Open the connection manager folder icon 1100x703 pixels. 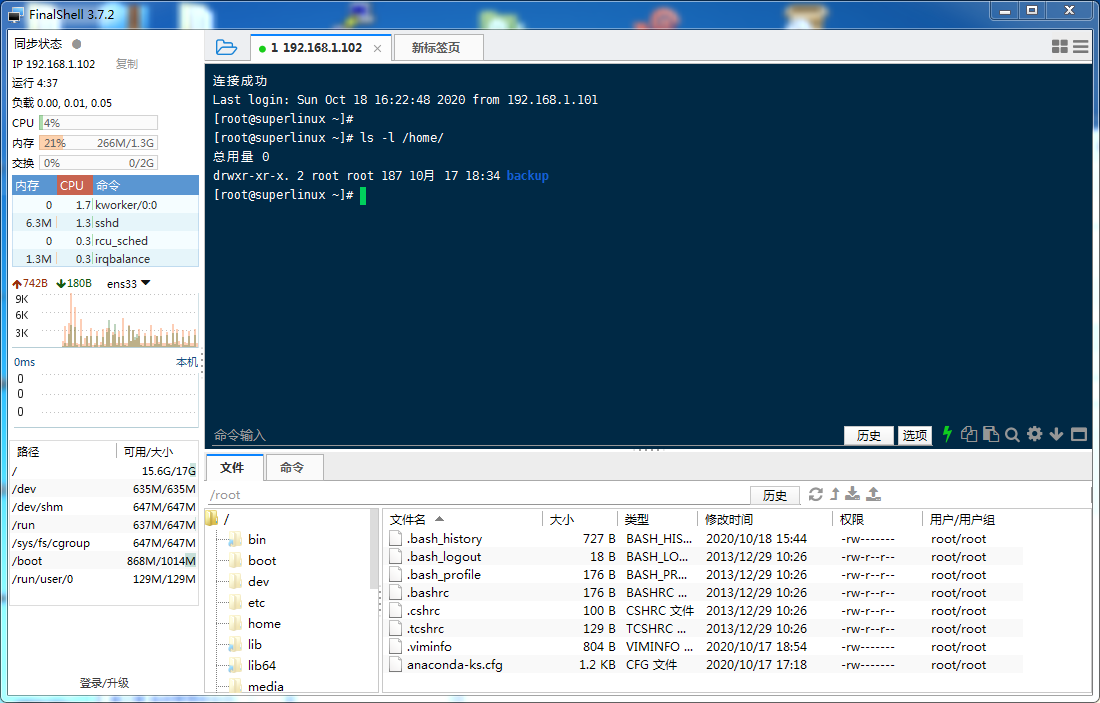pyautogui.click(x=226, y=47)
